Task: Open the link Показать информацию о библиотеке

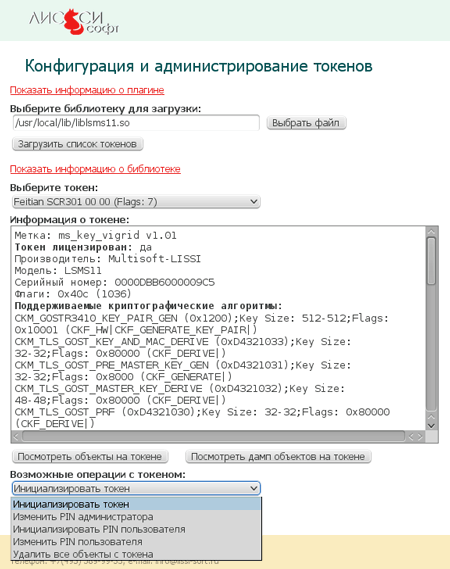Action: [95, 169]
